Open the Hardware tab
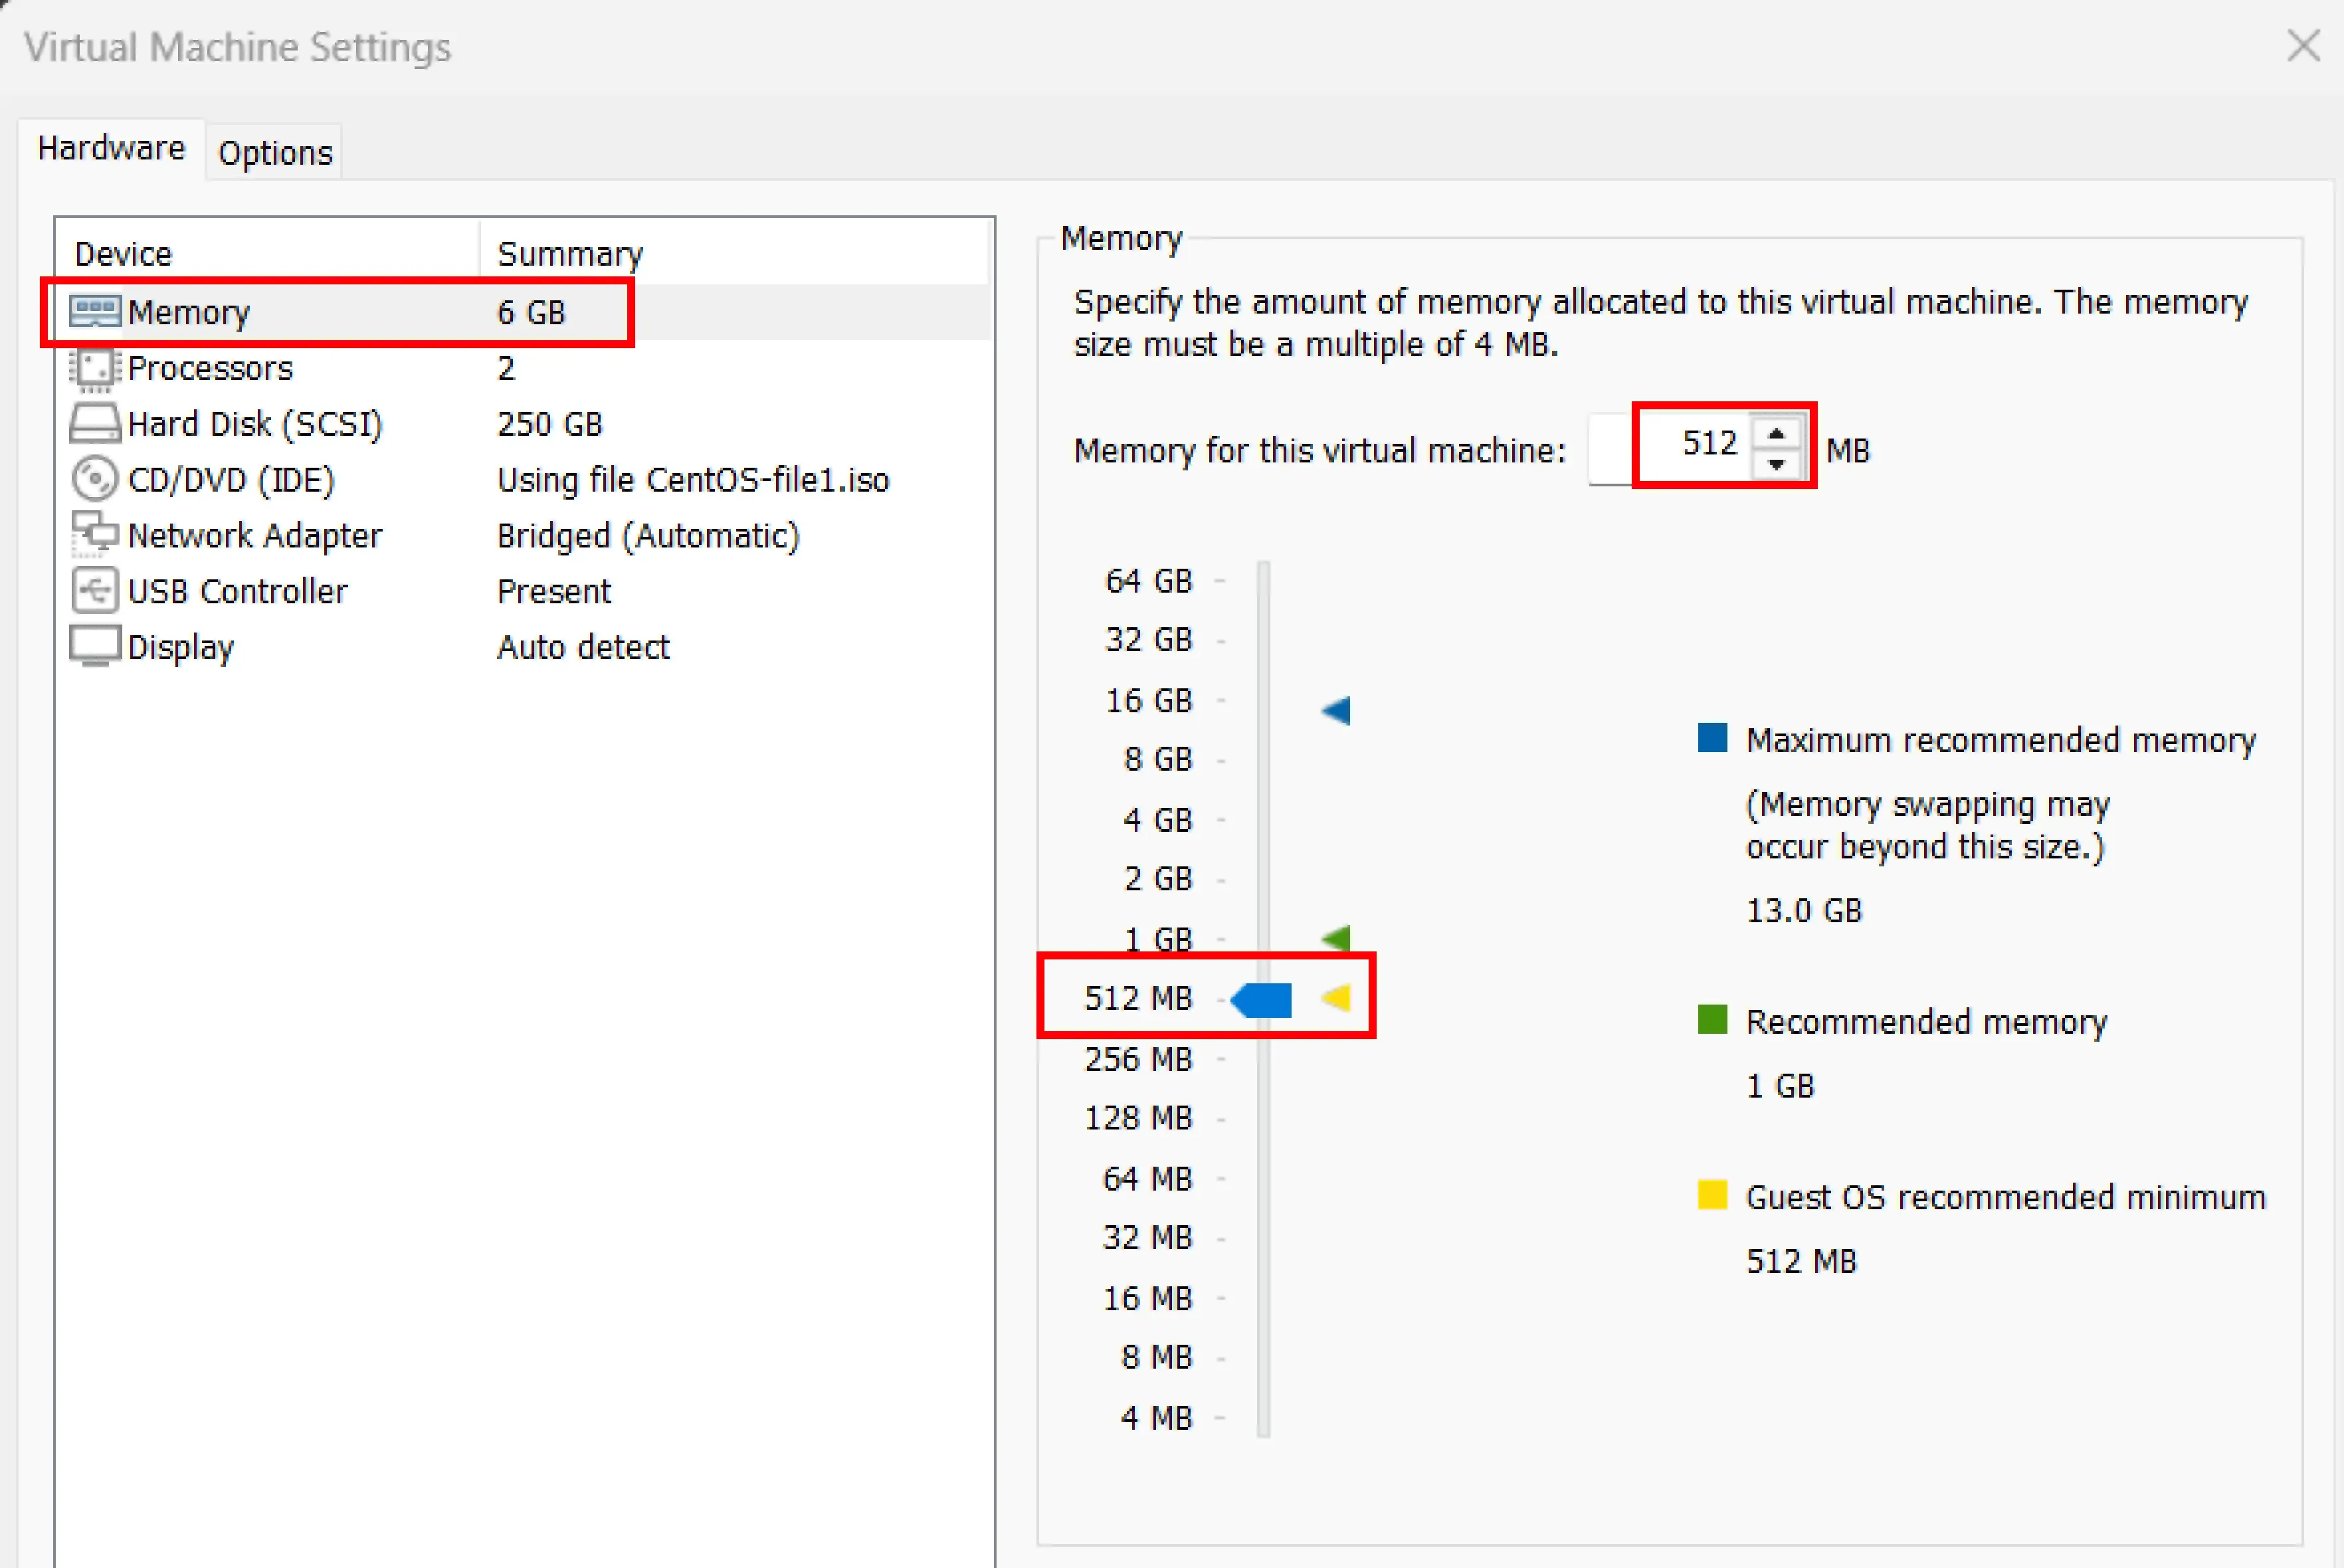This screenshot has height=1568, width=2344. coord(111,148)
